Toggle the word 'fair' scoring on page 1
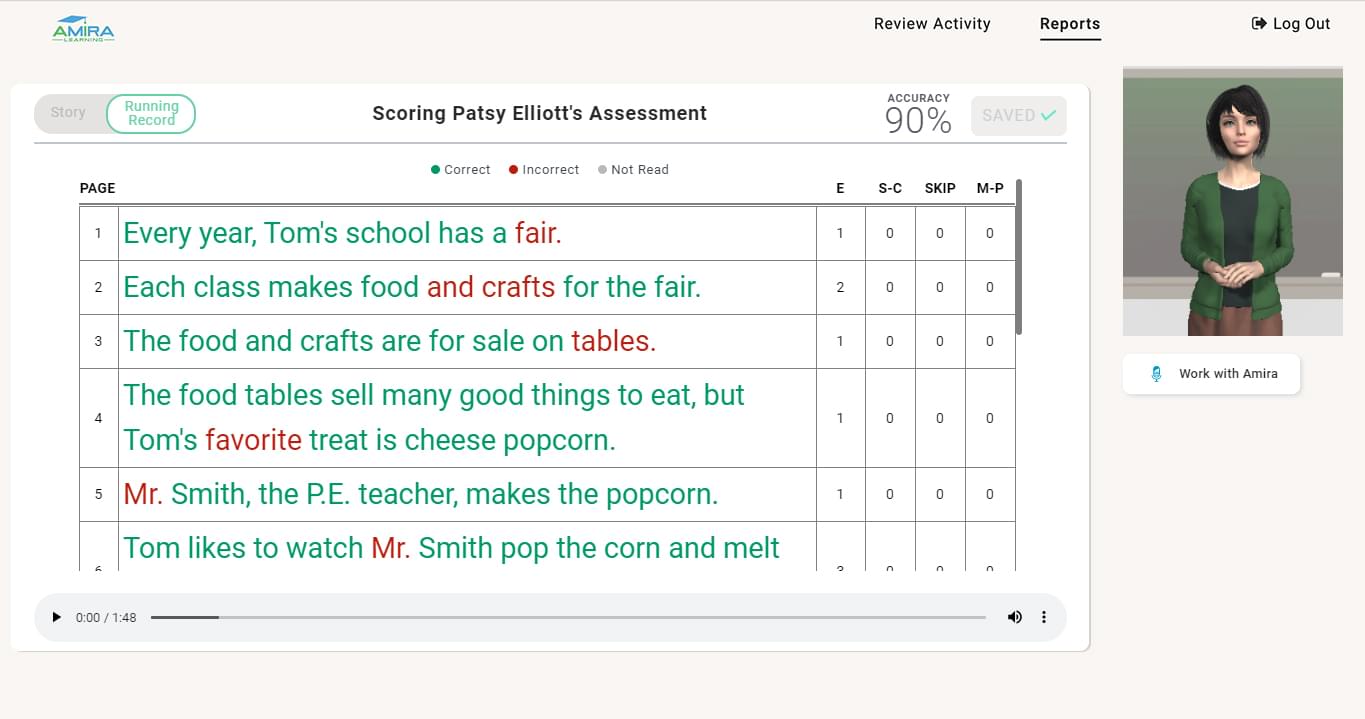Screen dimensions: 1365x719 click(536, 234)
